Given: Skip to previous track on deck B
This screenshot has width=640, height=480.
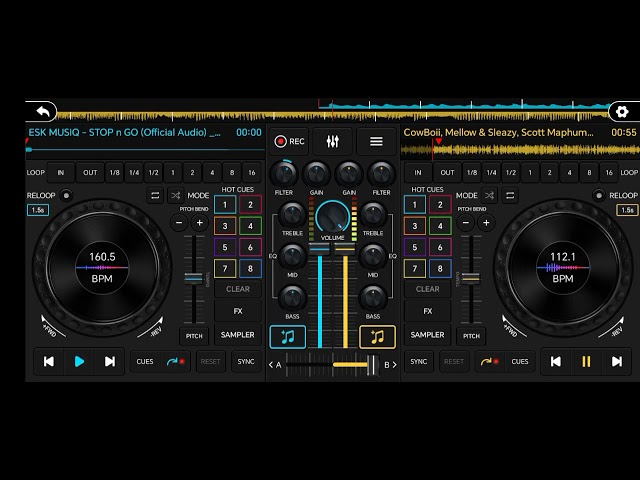Looking at the screenshot, I should click(556, 361).
